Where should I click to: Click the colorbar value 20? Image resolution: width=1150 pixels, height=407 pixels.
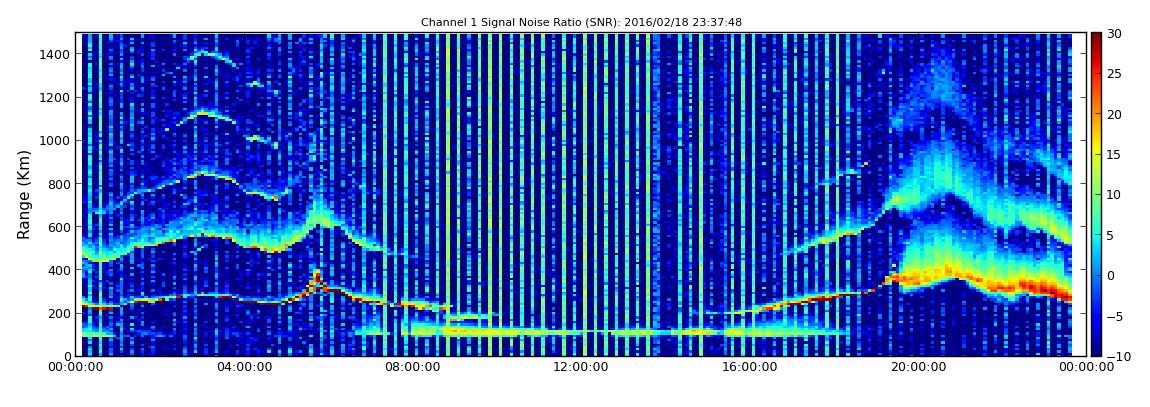pyautogui.click(x=1114, y=114)
